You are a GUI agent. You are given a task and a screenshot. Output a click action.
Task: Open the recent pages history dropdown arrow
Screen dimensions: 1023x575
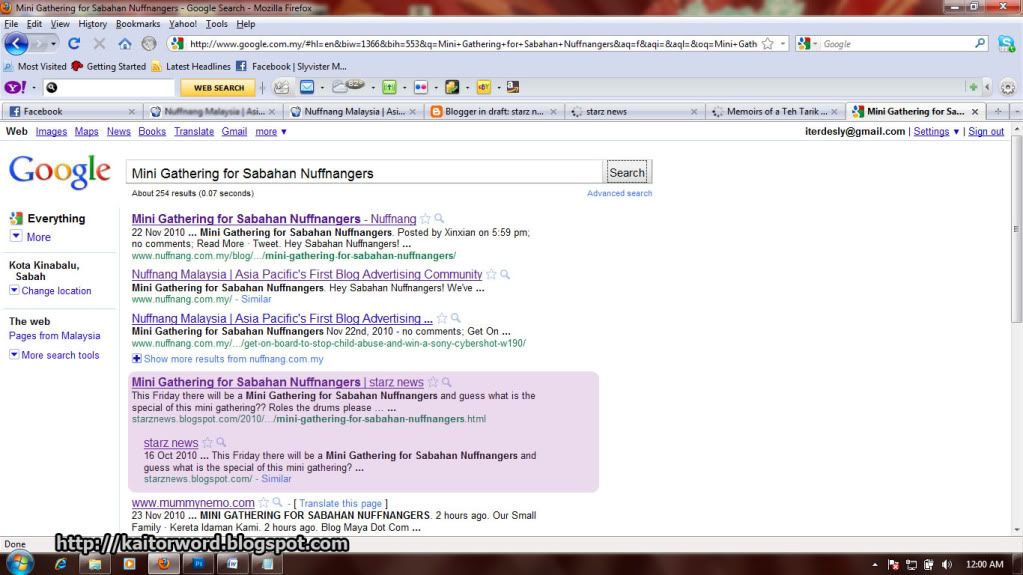coord(53,44)
